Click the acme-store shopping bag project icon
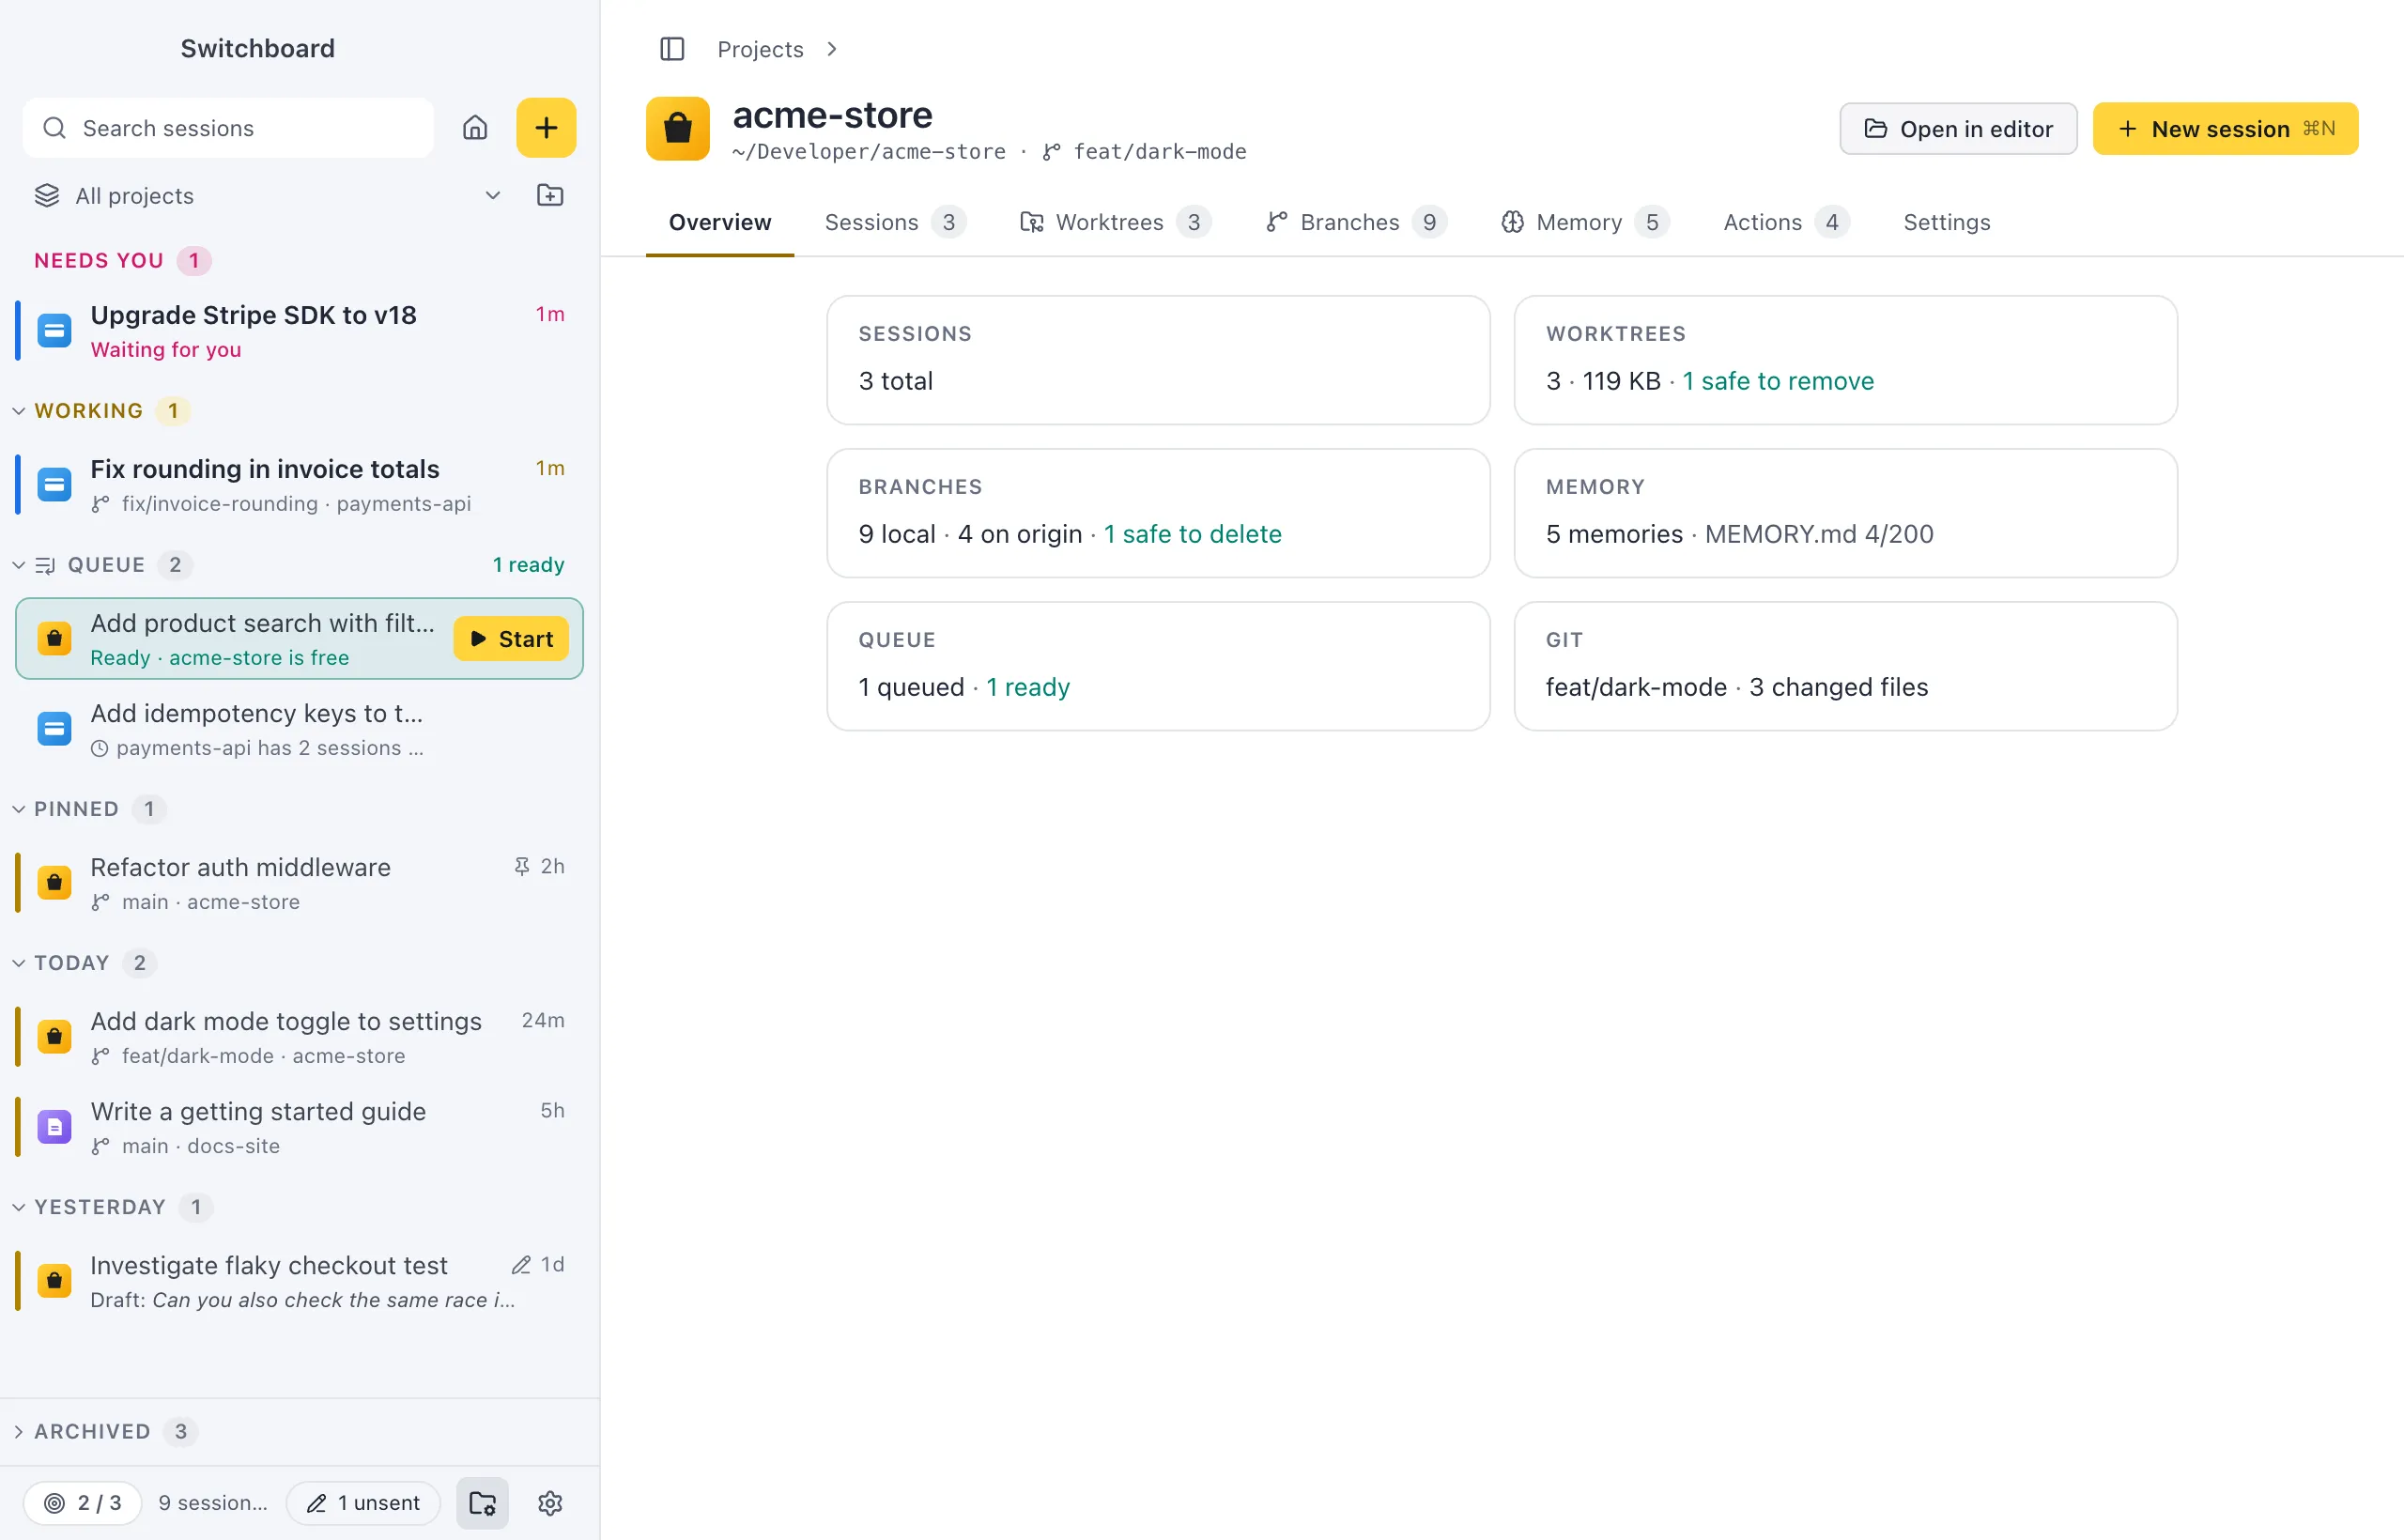 (678, 129)
